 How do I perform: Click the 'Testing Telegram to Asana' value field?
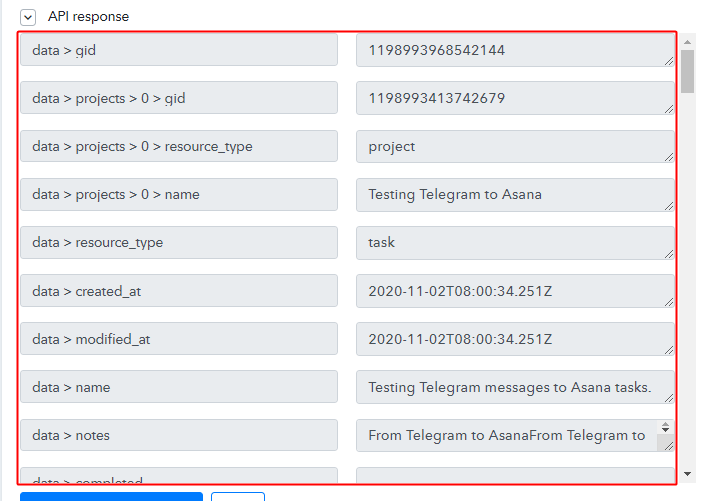(515, 194)
